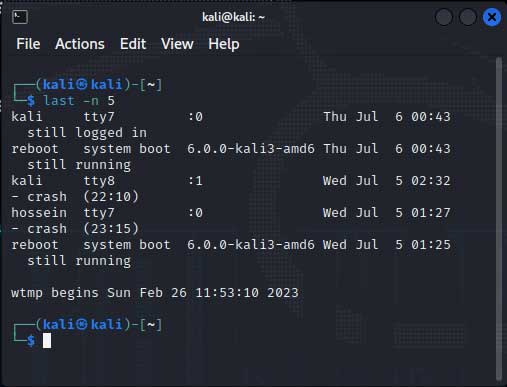This screenshot has height=387, width=507.
Task: Open the Edit menu
Action: [133, 44]
